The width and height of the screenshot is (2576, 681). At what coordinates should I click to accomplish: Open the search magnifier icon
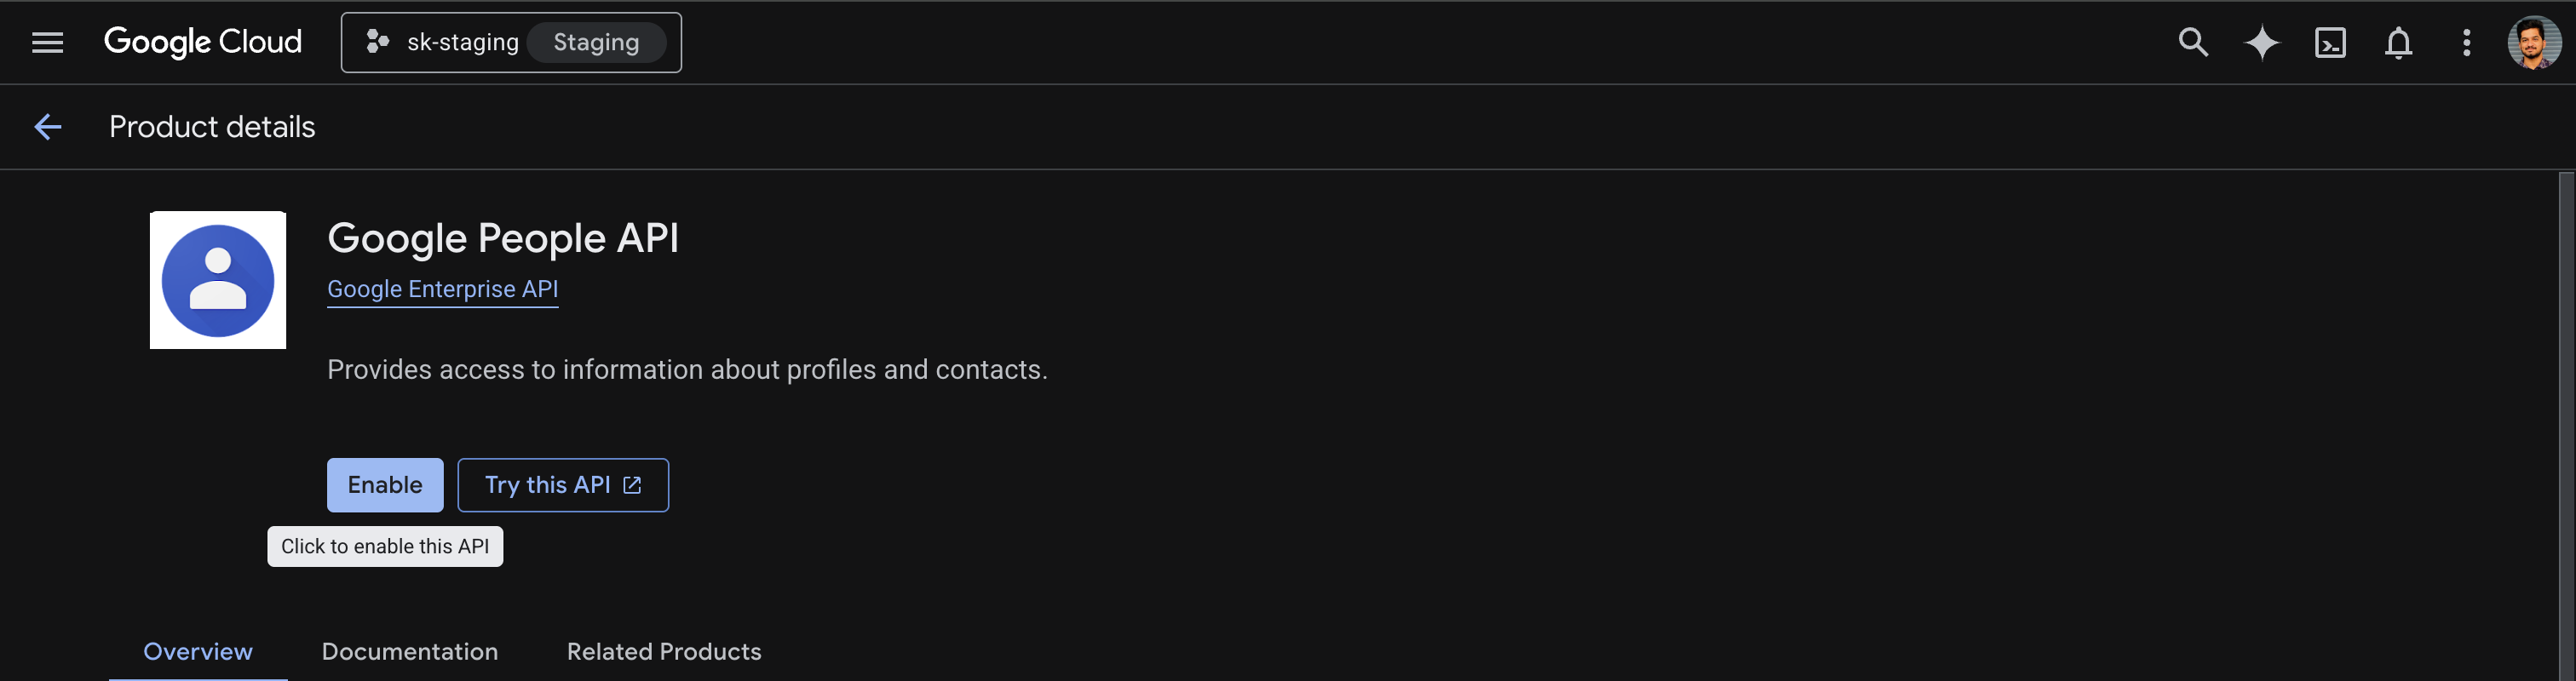2193,42
